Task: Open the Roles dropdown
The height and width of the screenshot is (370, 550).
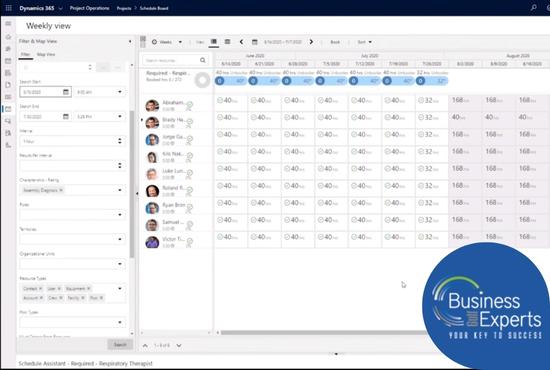Action: tap(120, 215)
